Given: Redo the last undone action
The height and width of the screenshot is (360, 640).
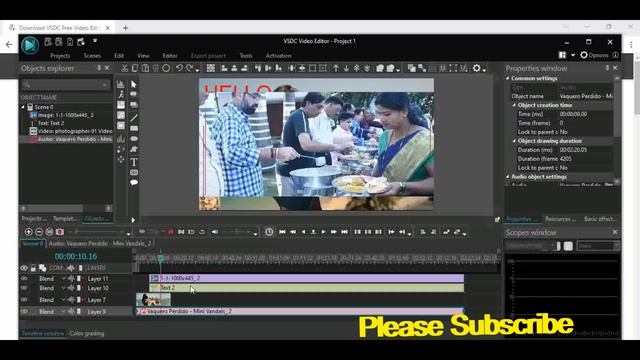Looking at the screenshot, I should pyautogui.click(x=190, y=68).
